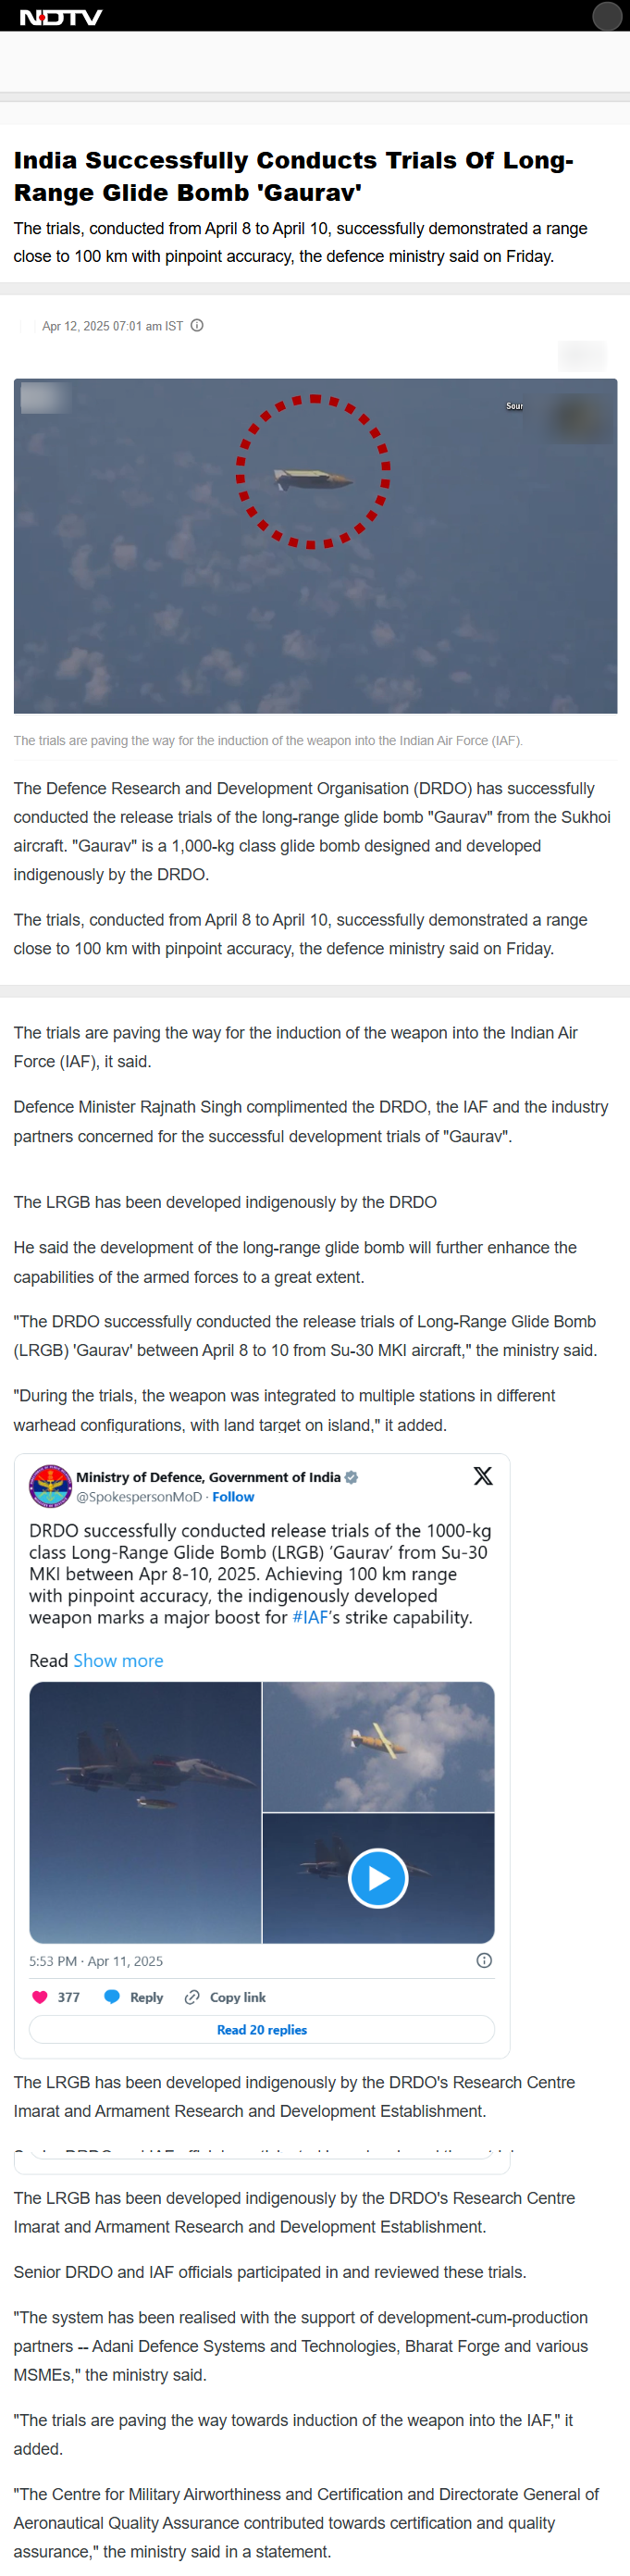This screenshot has width=630, height=2576.
Task: Expand the replies via Read 20 replies
Action: click(261, 2029)
